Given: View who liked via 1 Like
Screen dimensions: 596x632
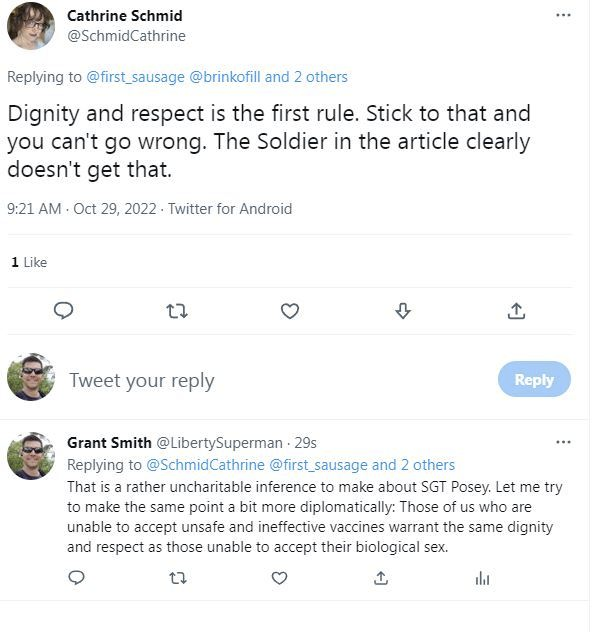Looking at the screenshot, I should click(x=29, y=262).
